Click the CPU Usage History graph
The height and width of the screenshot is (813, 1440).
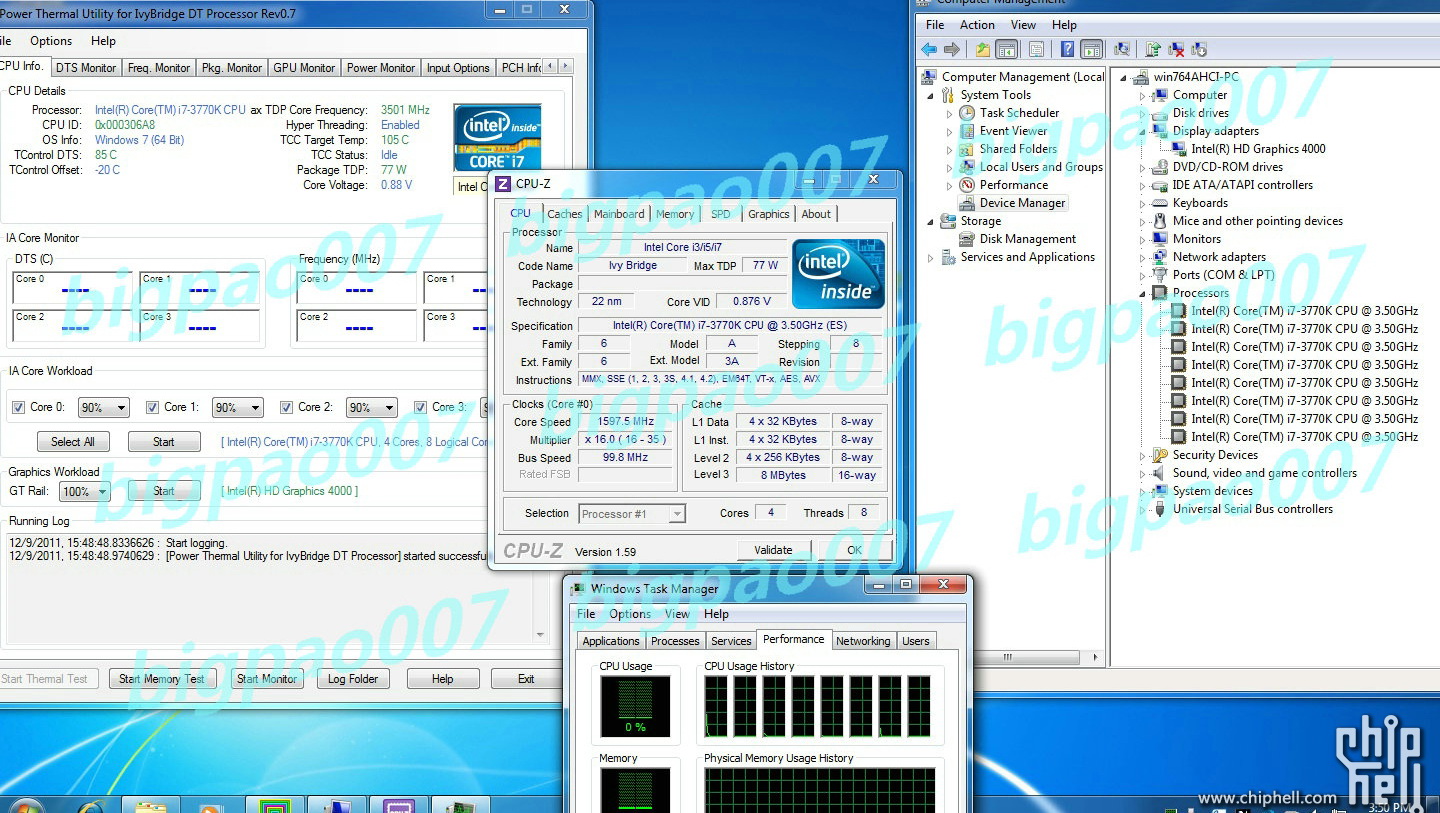[819, 706]
